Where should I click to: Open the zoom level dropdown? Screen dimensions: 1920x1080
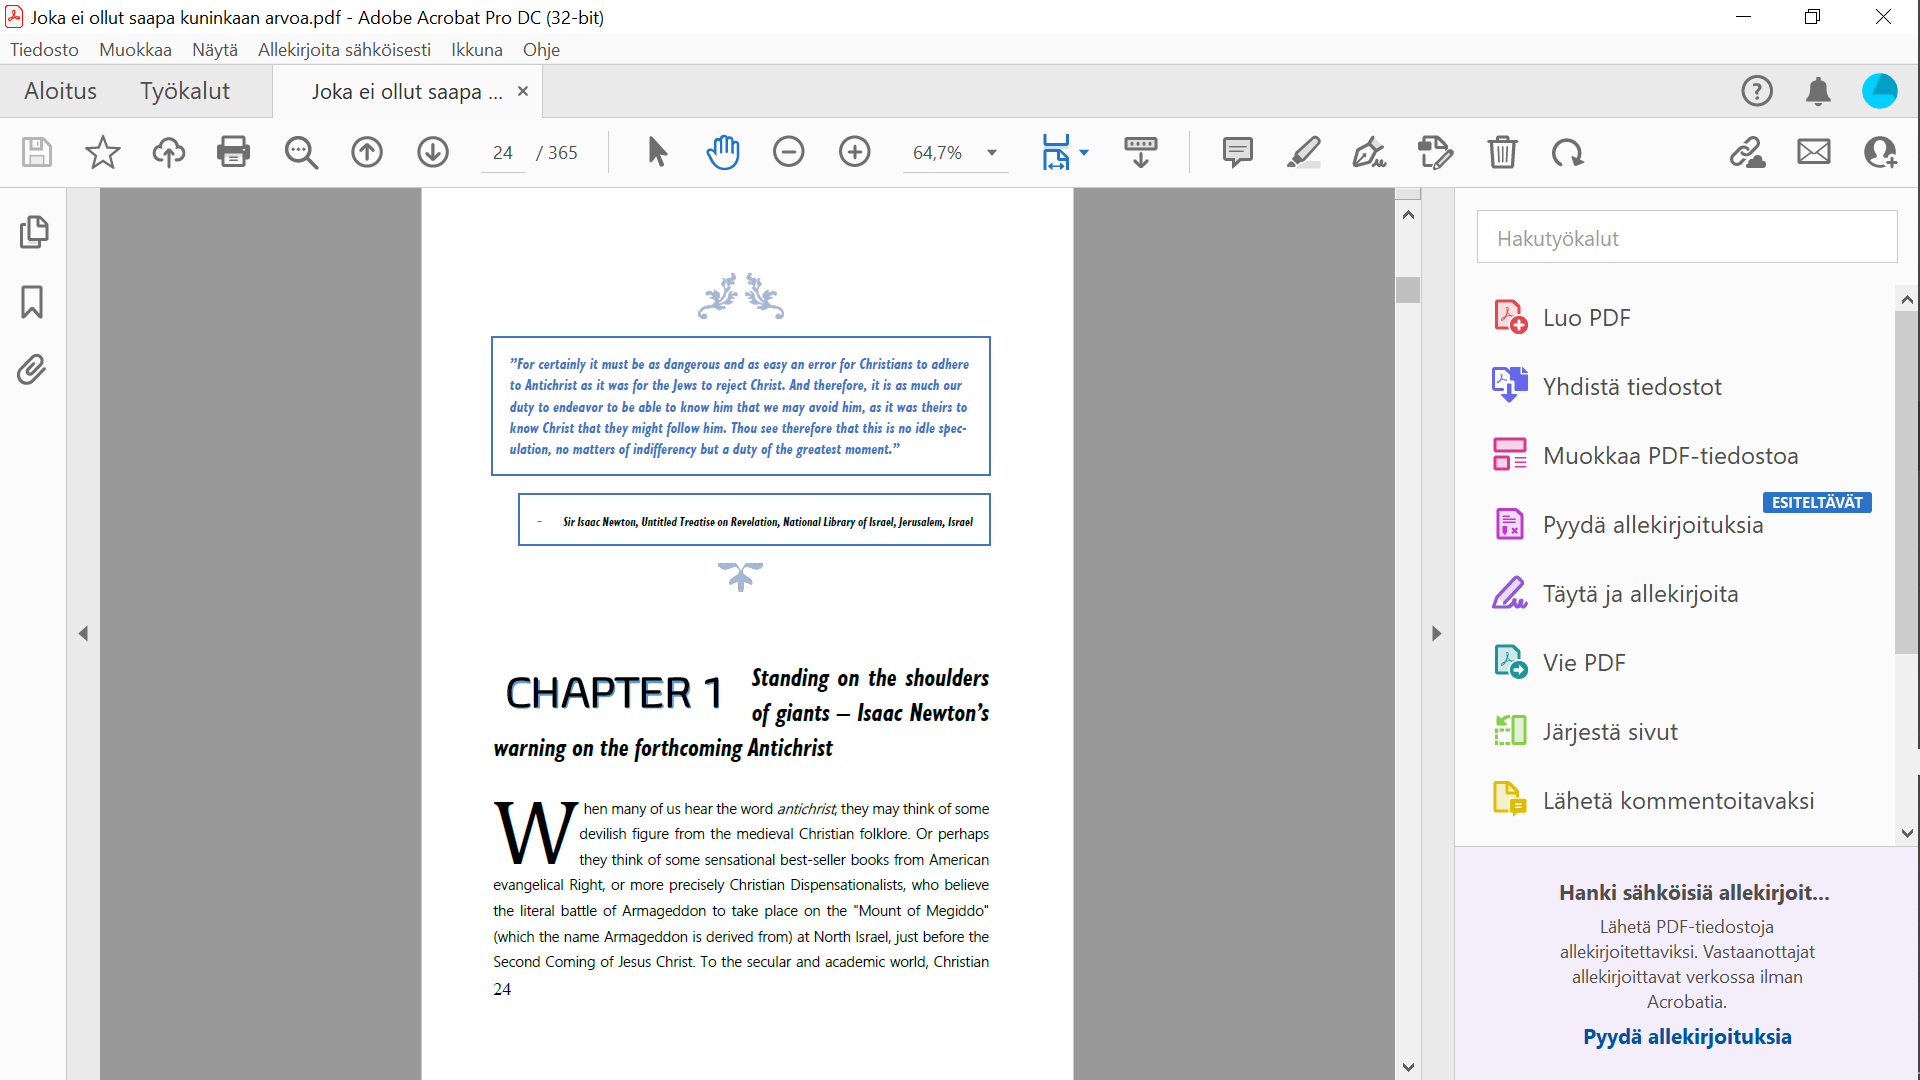(991, 153)
